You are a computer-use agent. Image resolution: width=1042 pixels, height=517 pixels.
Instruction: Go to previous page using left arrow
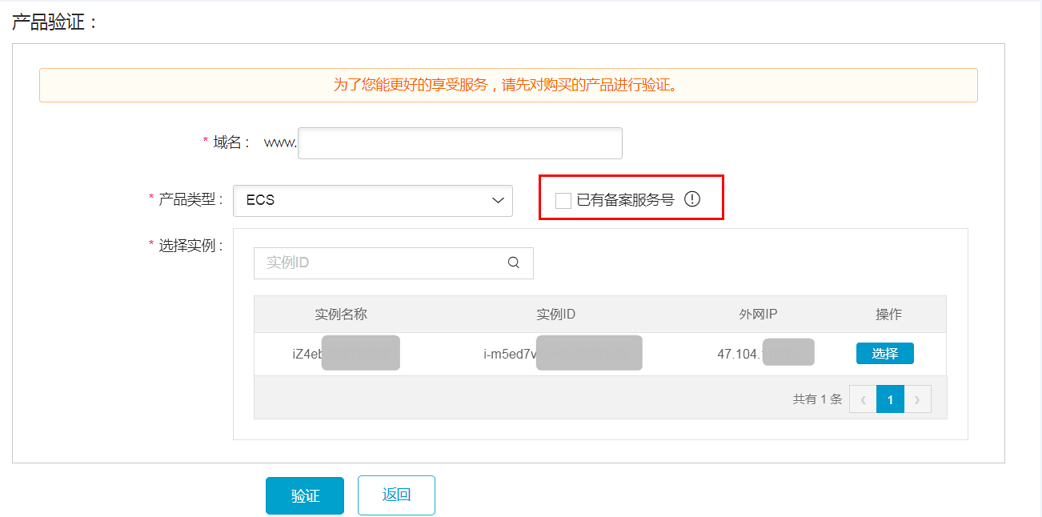tap(863, 399)
